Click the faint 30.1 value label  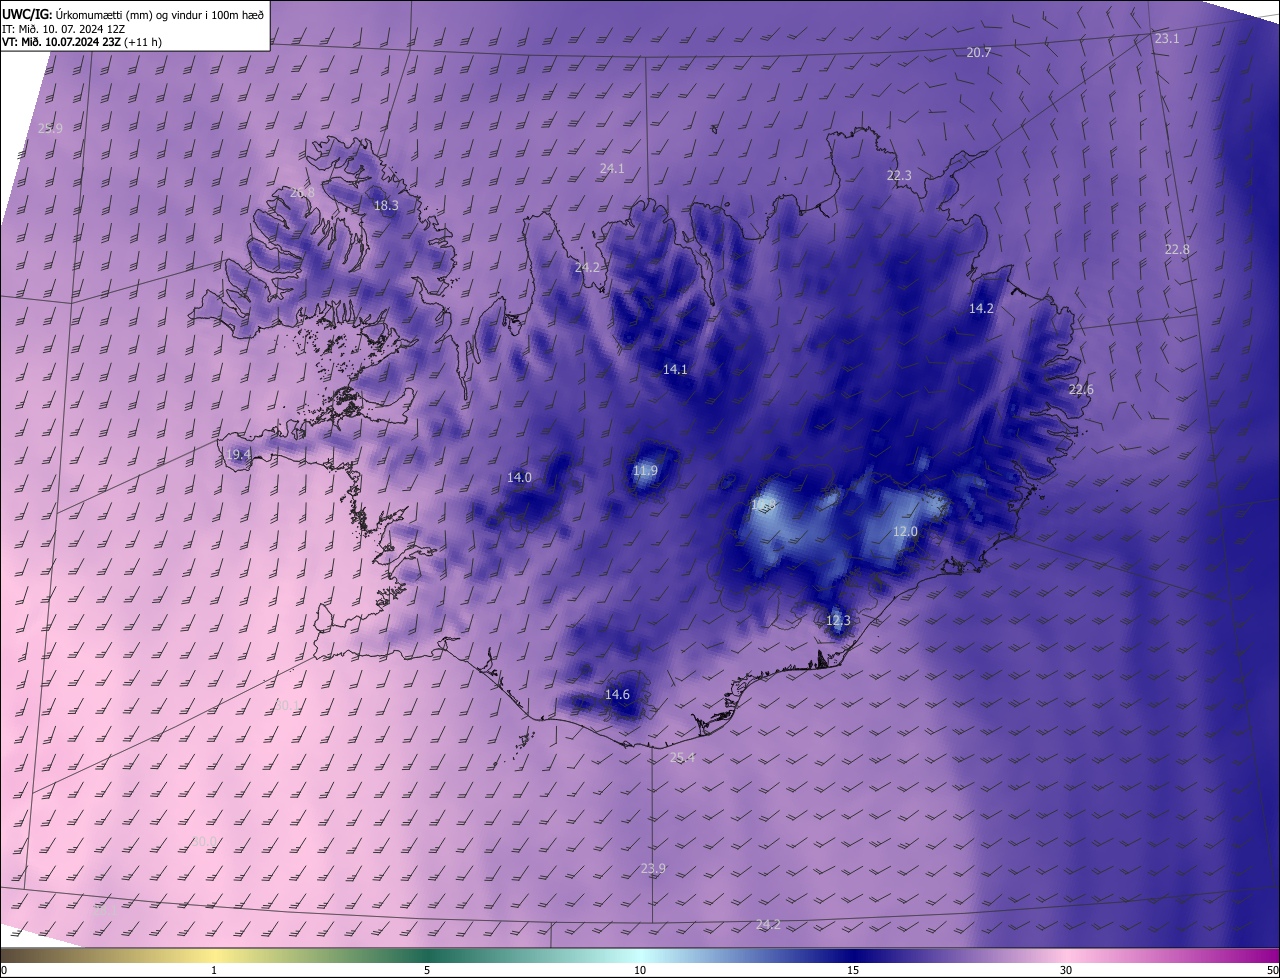coord(287,705)
